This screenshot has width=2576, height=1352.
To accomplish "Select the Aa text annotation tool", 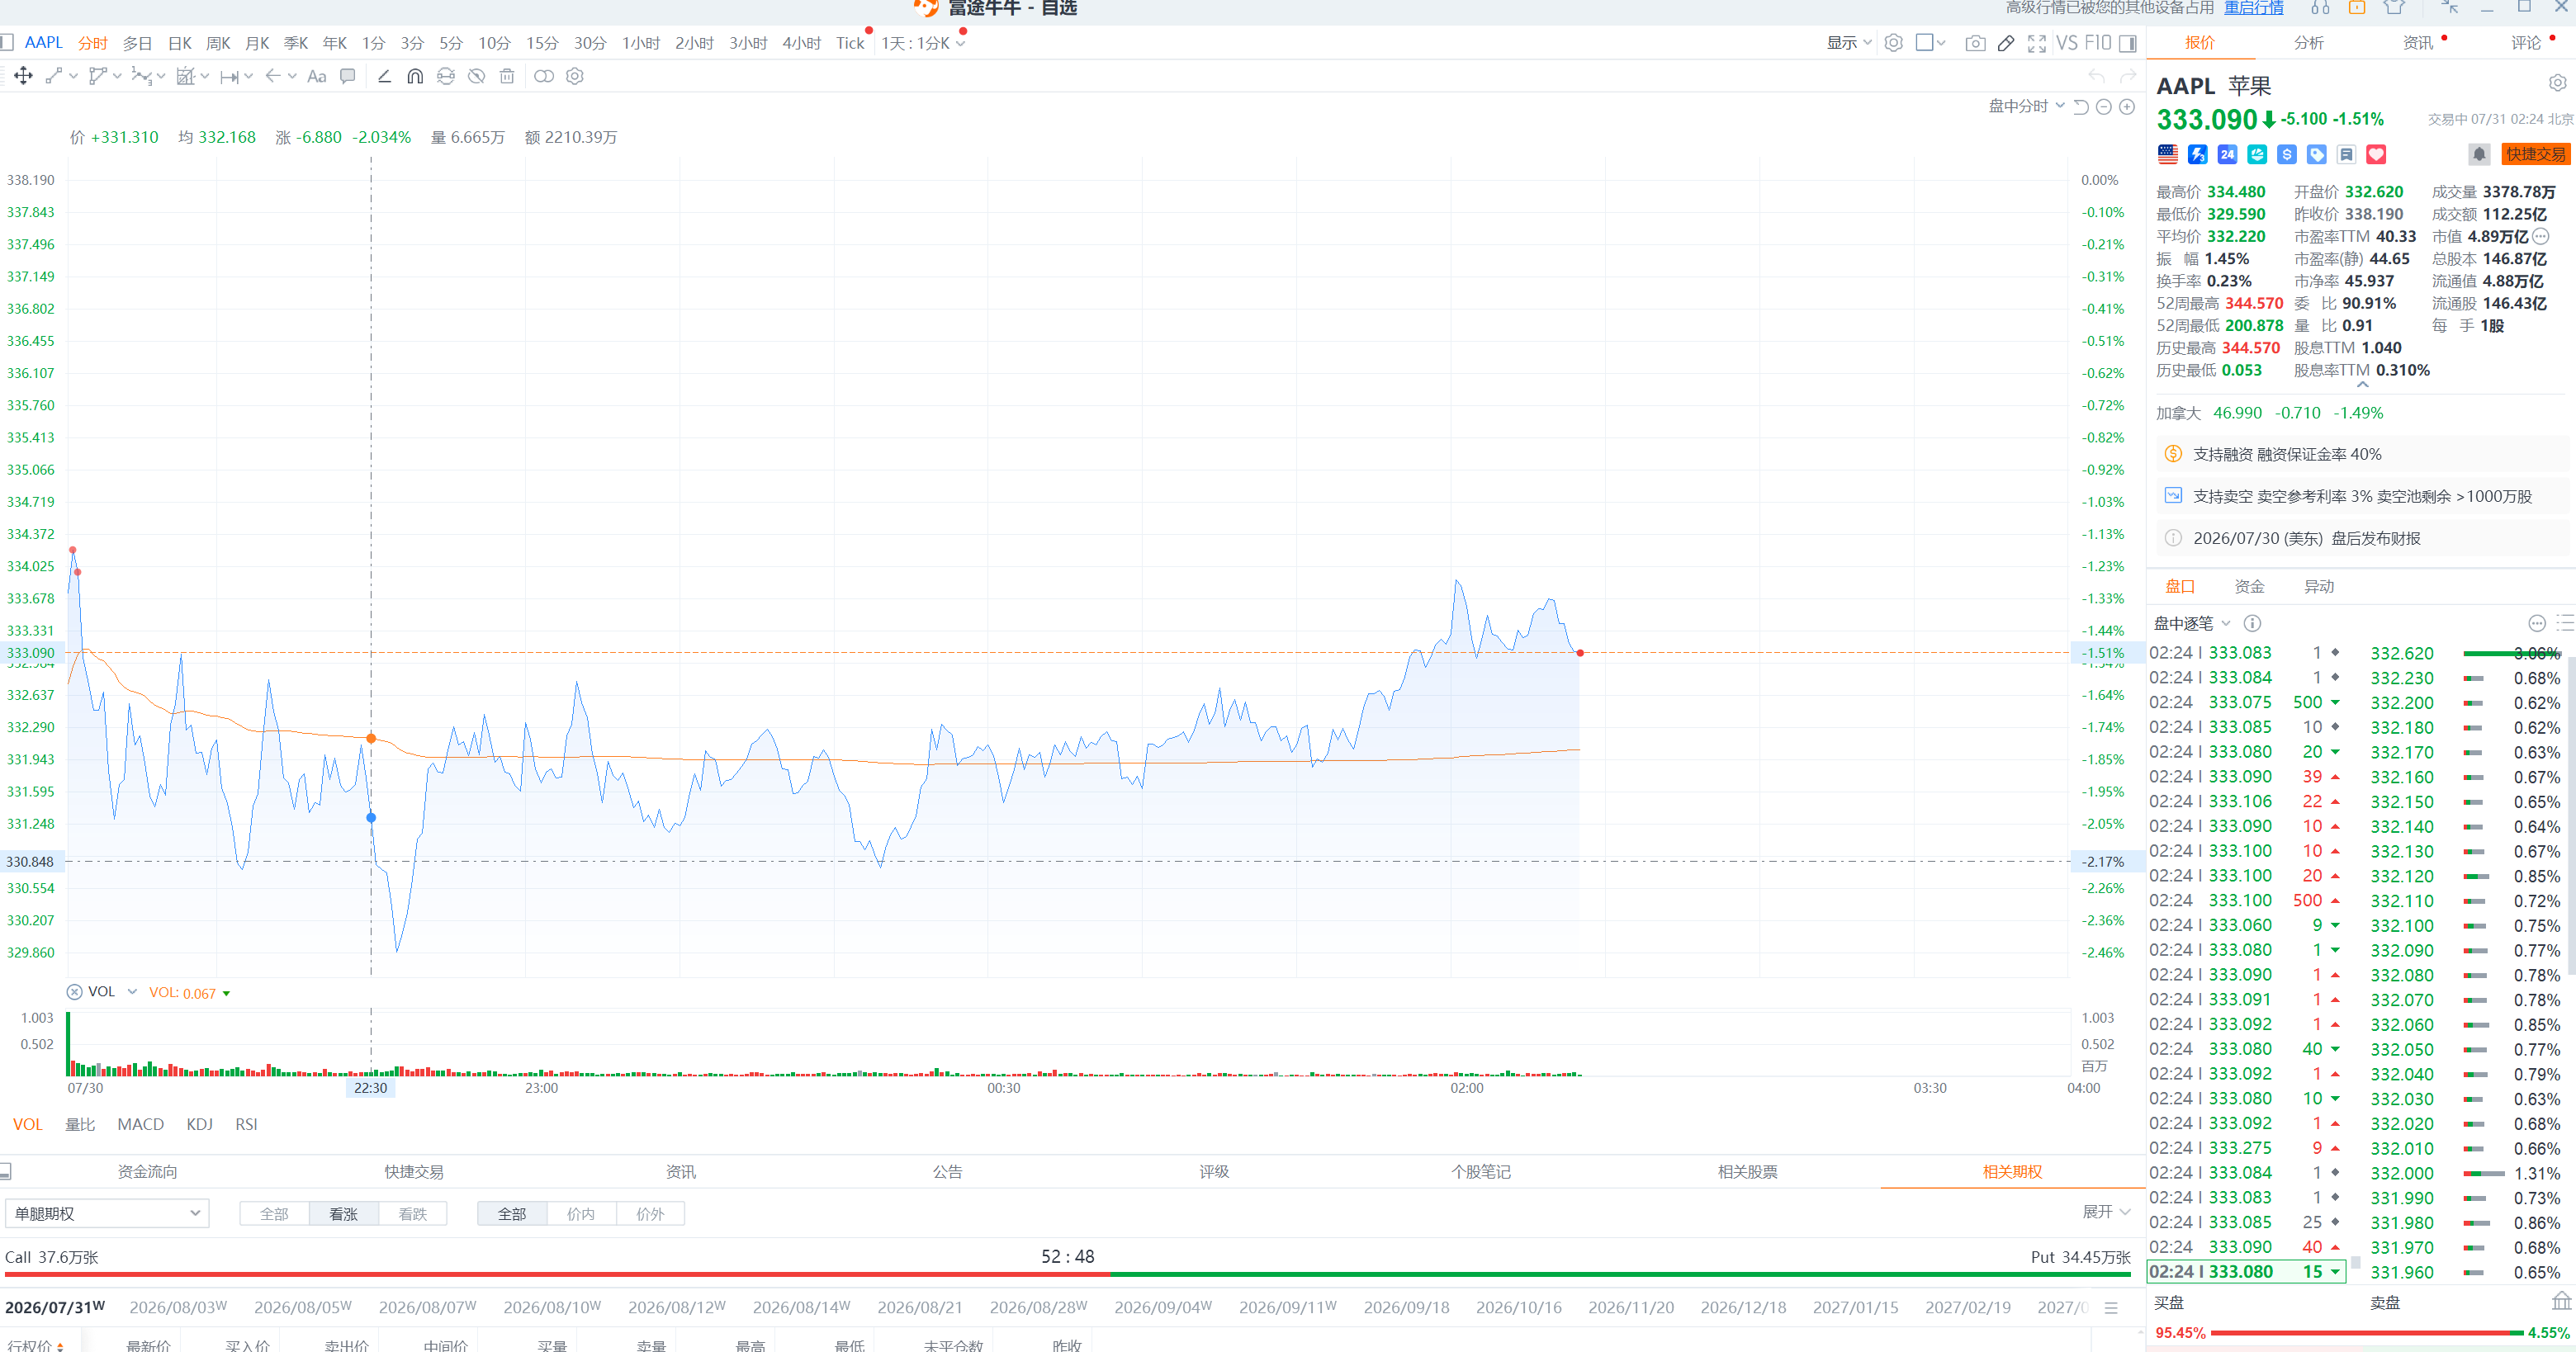I will pyautogui.click(x=317, y=76).
